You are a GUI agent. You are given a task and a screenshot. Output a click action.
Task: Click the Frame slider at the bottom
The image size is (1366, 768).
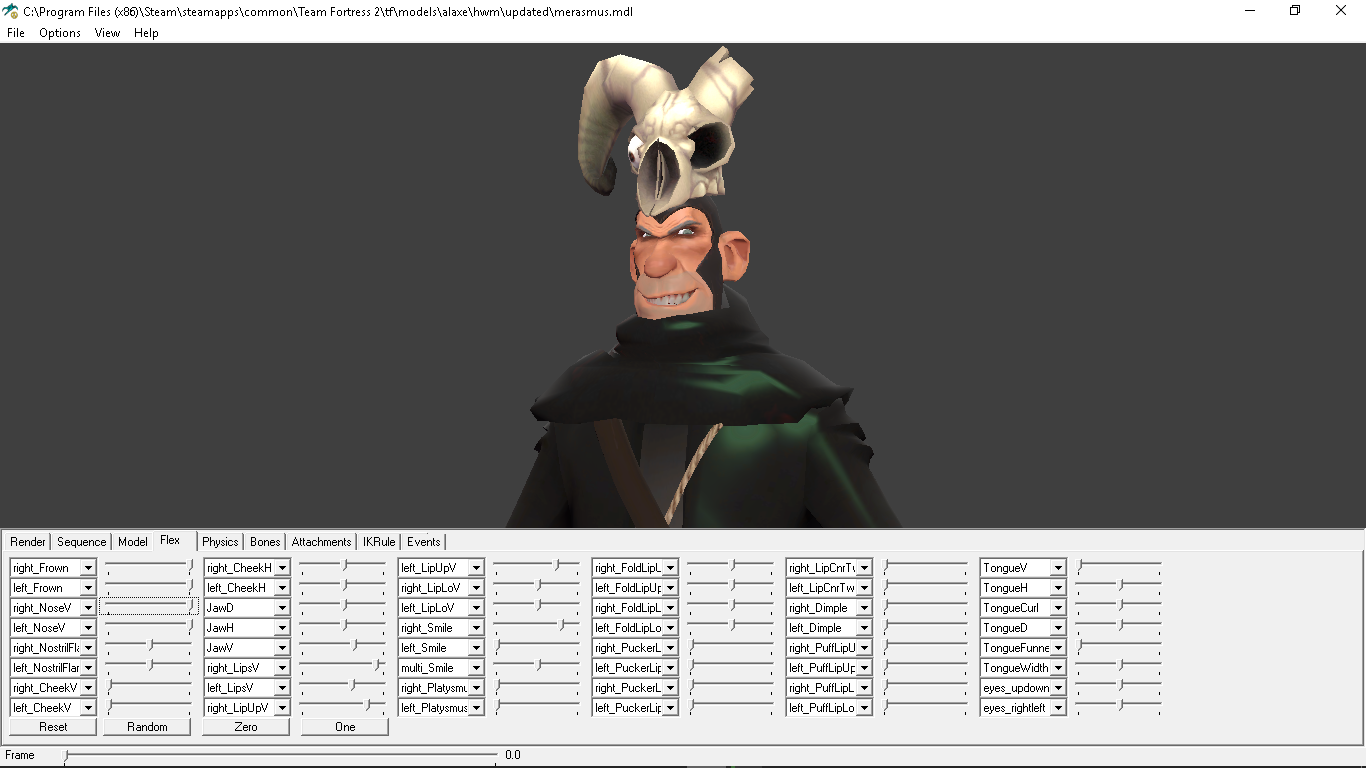pyautogui.click(x=280, y=755)
